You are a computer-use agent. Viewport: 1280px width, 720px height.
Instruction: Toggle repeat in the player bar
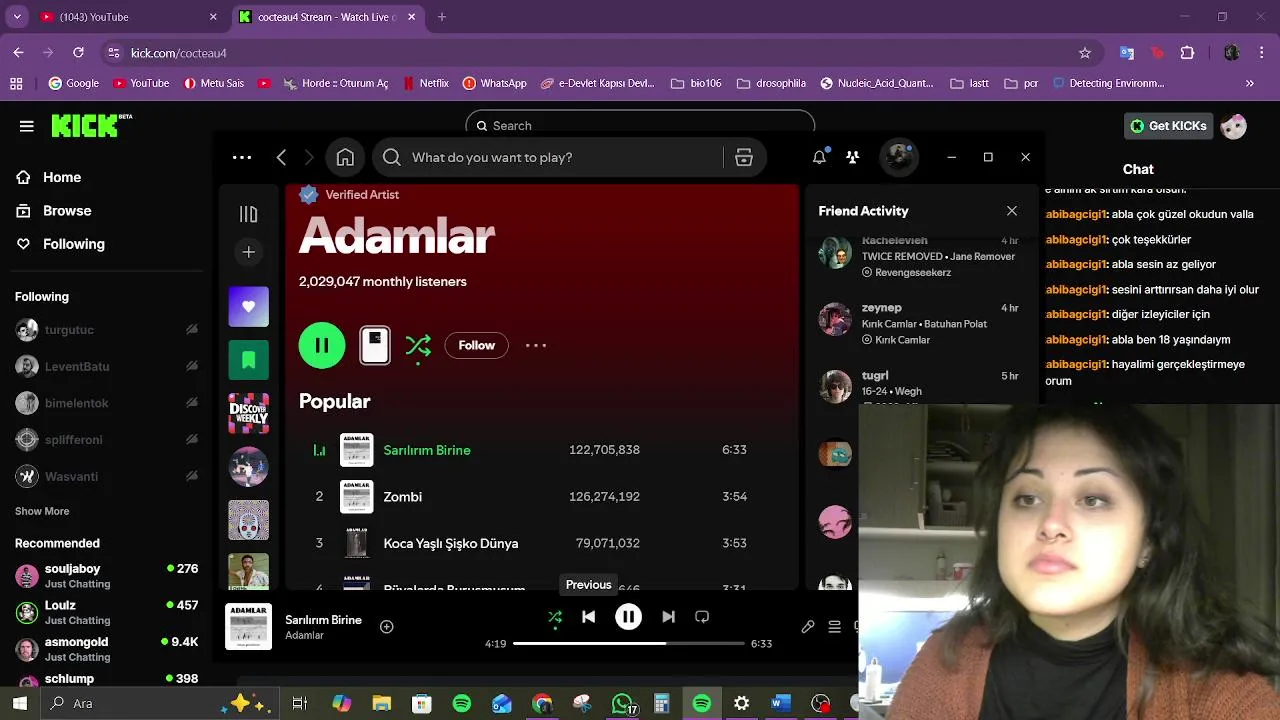click(x=702, y=617)
